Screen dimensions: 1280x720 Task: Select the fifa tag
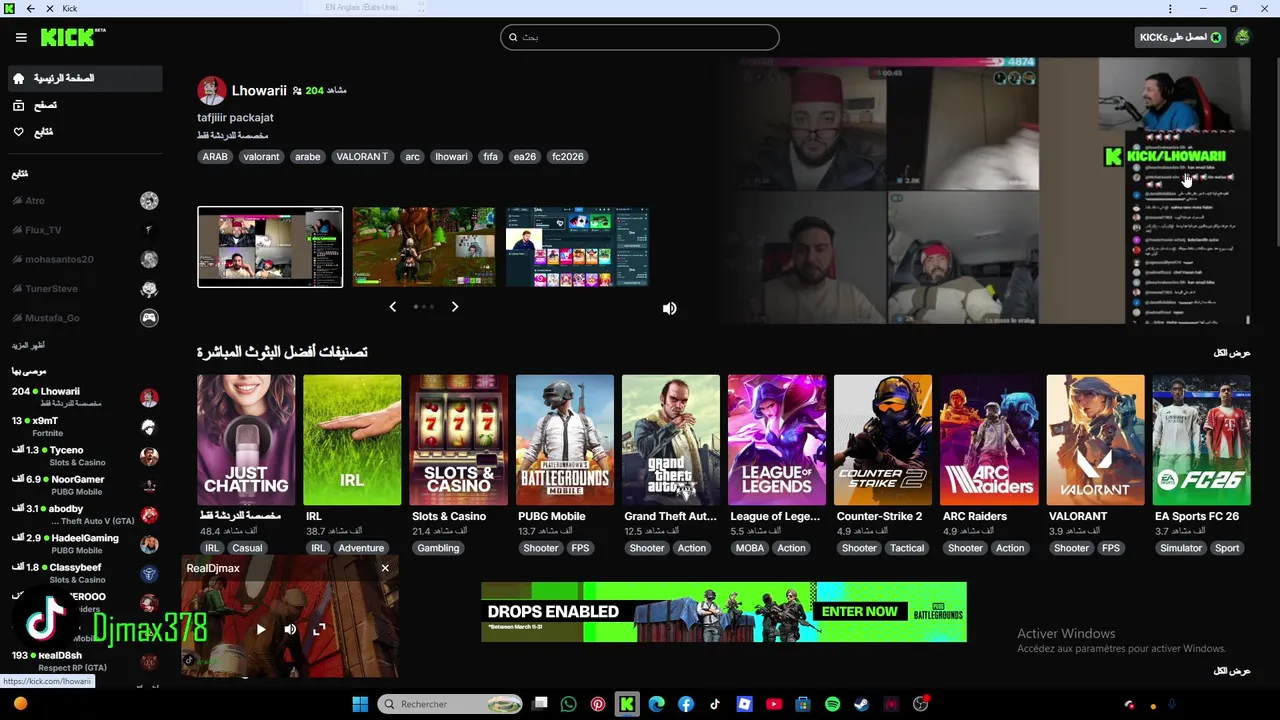pos(490,157)
